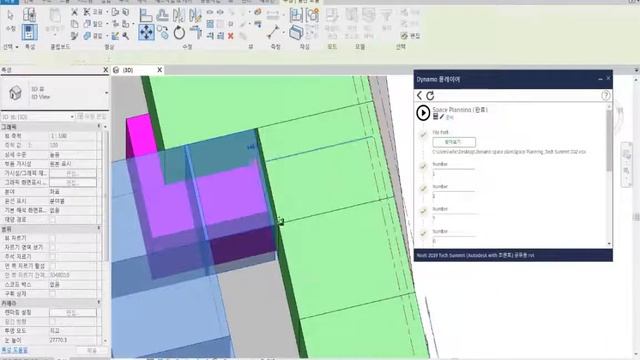Click the 유형 편집 button
This screenshot has height=360, width=640.
tap(92, 117)
